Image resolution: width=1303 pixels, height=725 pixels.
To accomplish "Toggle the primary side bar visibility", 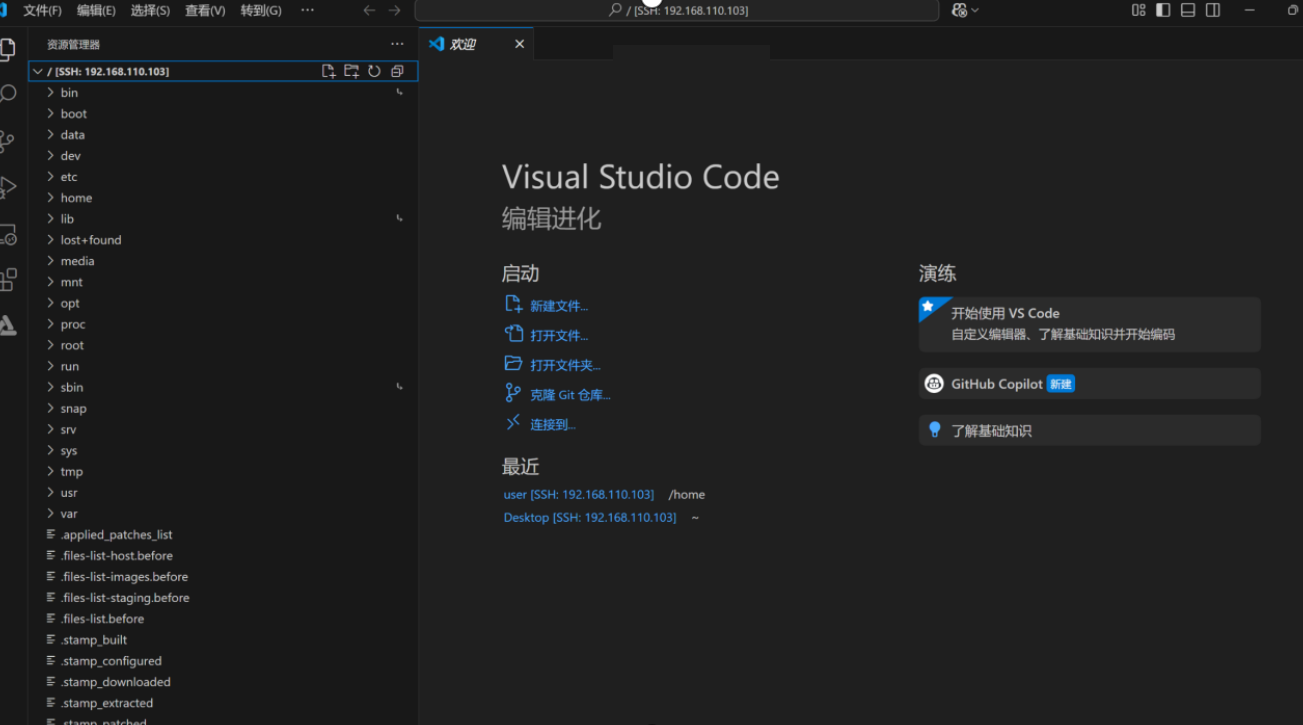I will tap(1163, 10).
